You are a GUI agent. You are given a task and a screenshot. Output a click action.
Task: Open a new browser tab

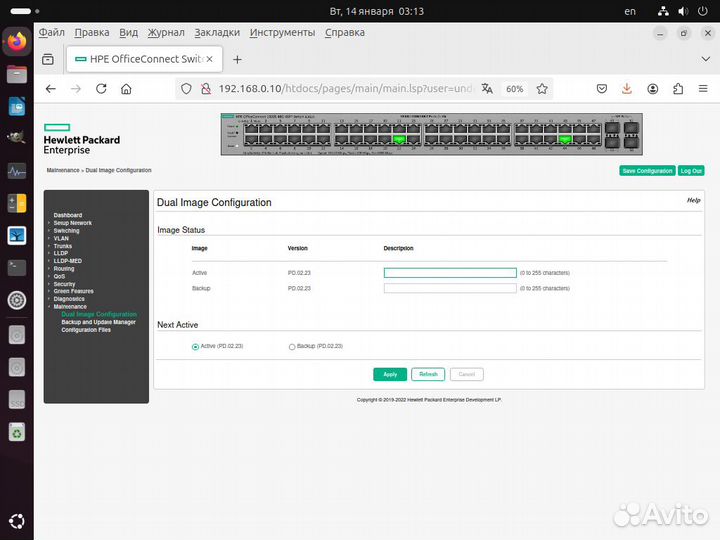coord(237,59)
